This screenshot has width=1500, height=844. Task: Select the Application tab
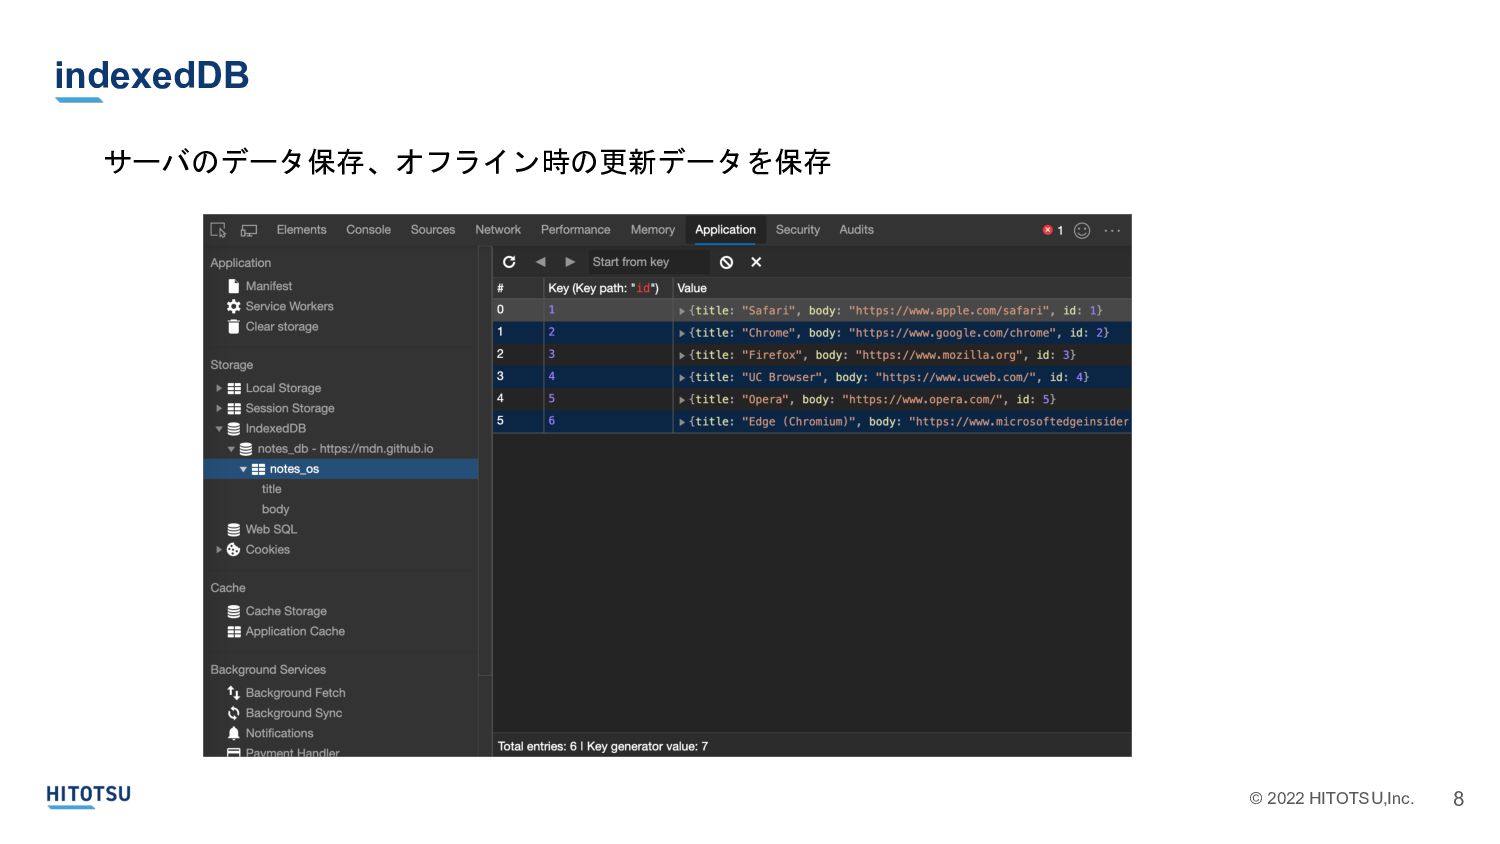click(x=725, y=230)
